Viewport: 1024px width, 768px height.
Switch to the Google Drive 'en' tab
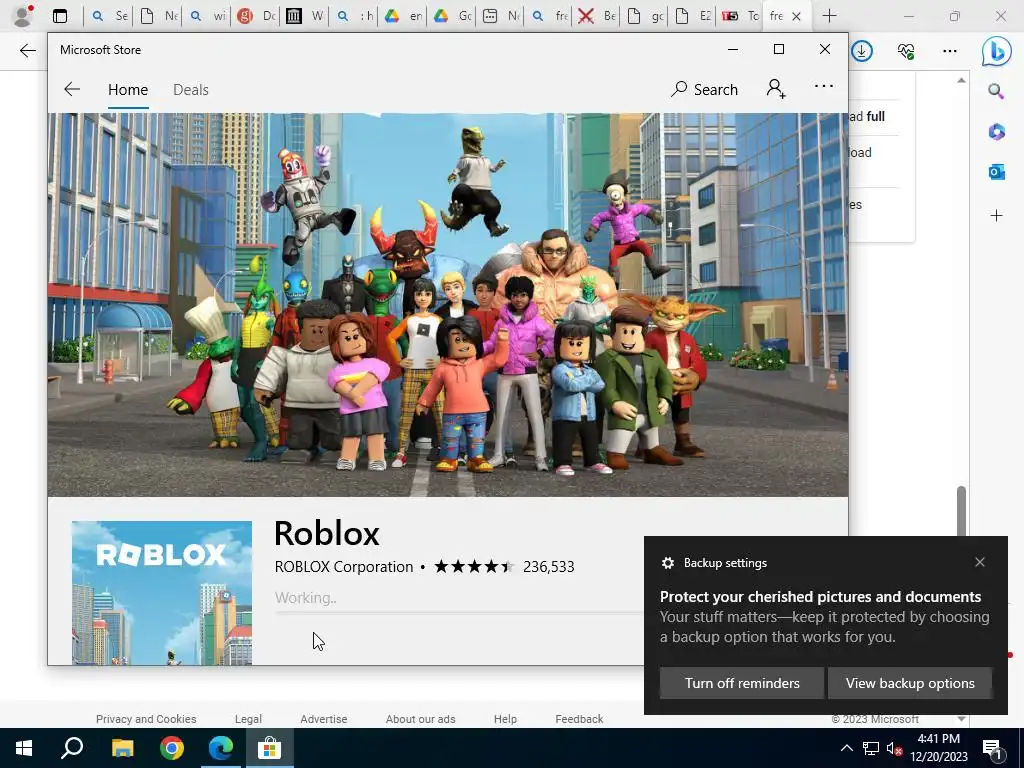coord(402,16)
